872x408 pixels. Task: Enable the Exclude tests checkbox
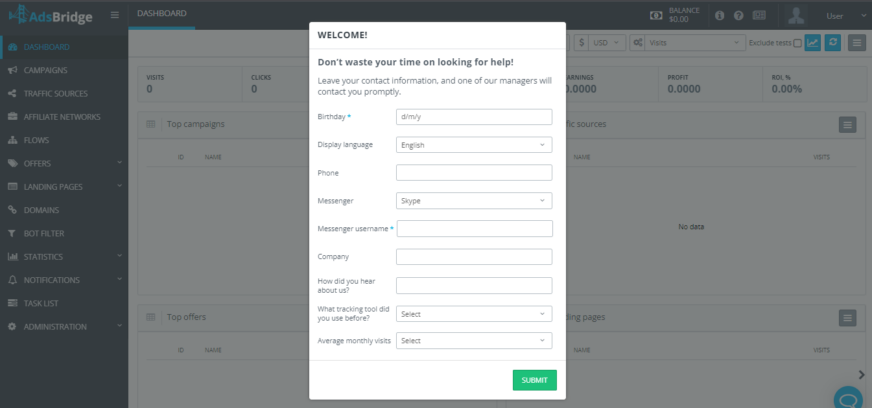[797, 43]
